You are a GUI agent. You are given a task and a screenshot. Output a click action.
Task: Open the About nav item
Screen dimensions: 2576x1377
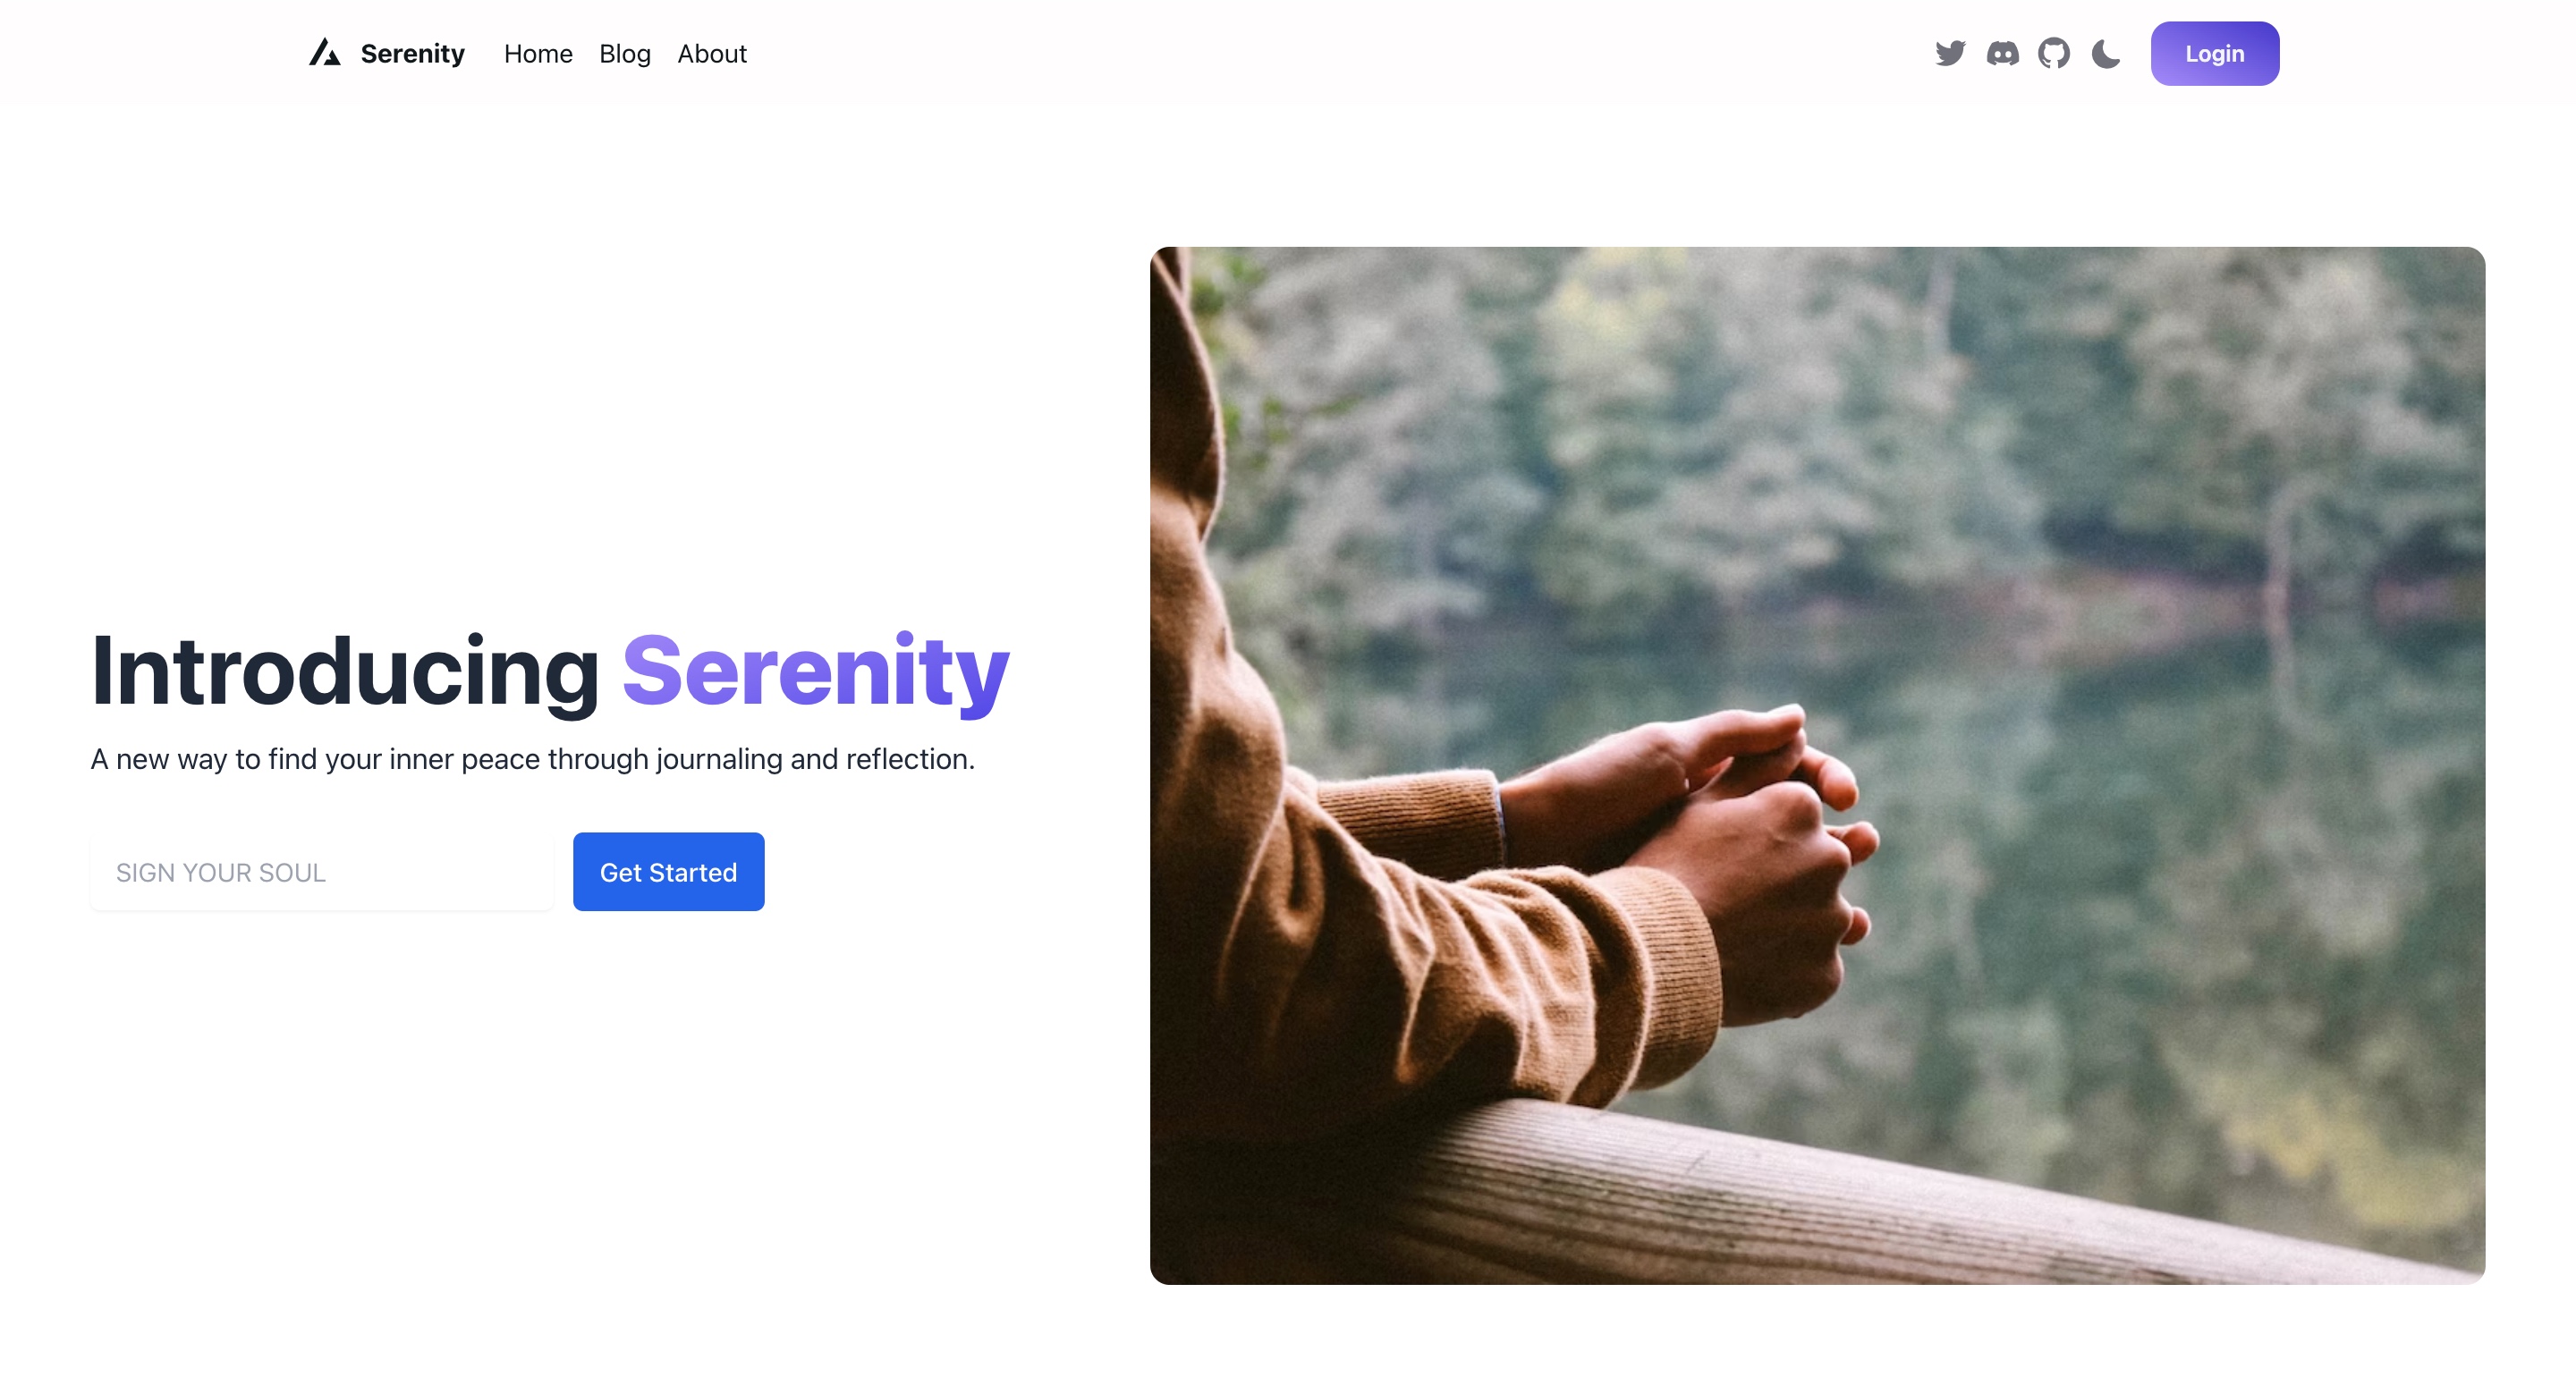[x=712, y=54]
